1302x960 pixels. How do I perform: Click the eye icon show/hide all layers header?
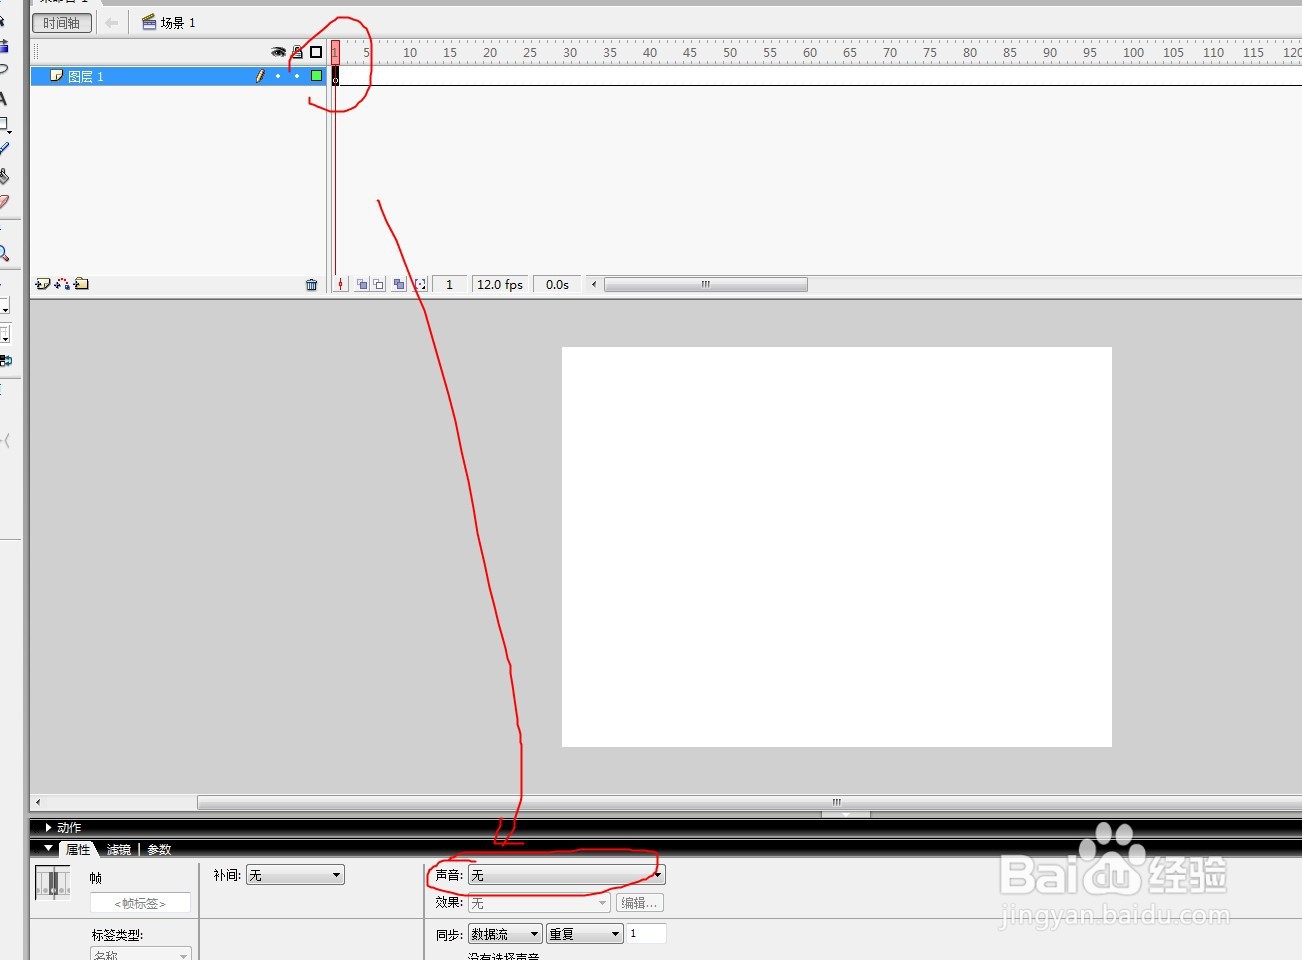point(278,52)
